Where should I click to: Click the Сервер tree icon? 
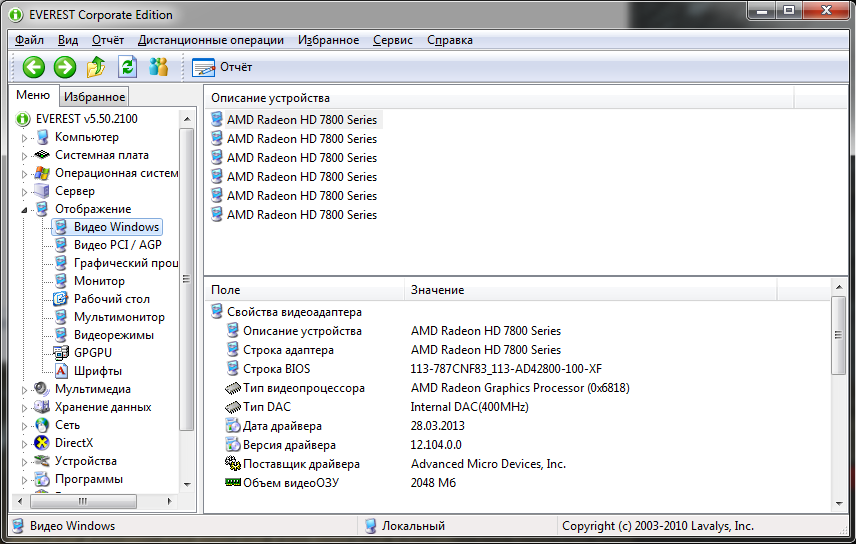[x=41, y=191]
